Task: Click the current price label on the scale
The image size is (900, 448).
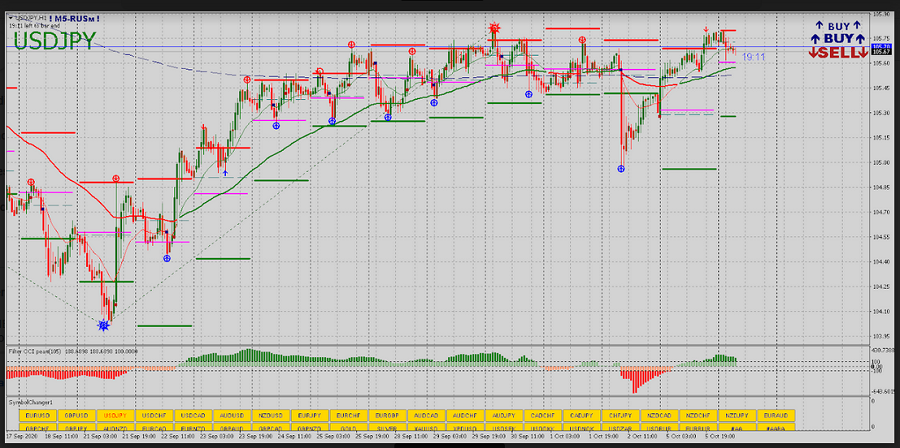Action: click(x=881, y=47)
